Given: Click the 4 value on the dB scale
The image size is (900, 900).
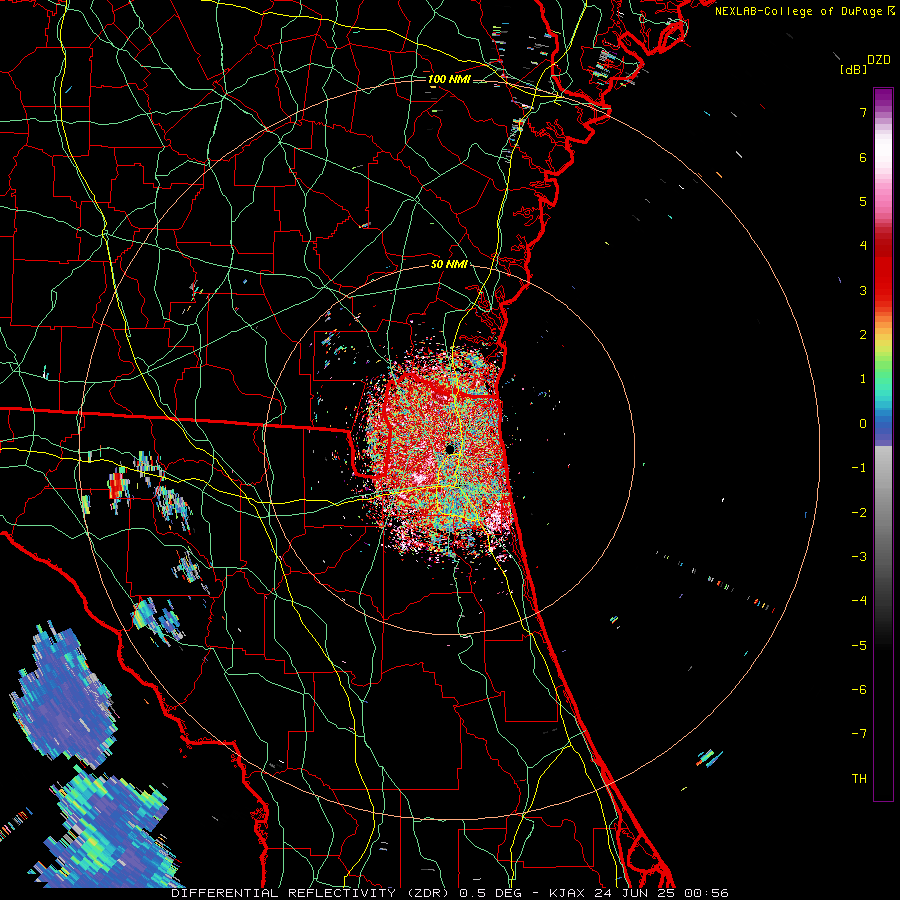Looking at the screenshot, I should click(863, 246).
